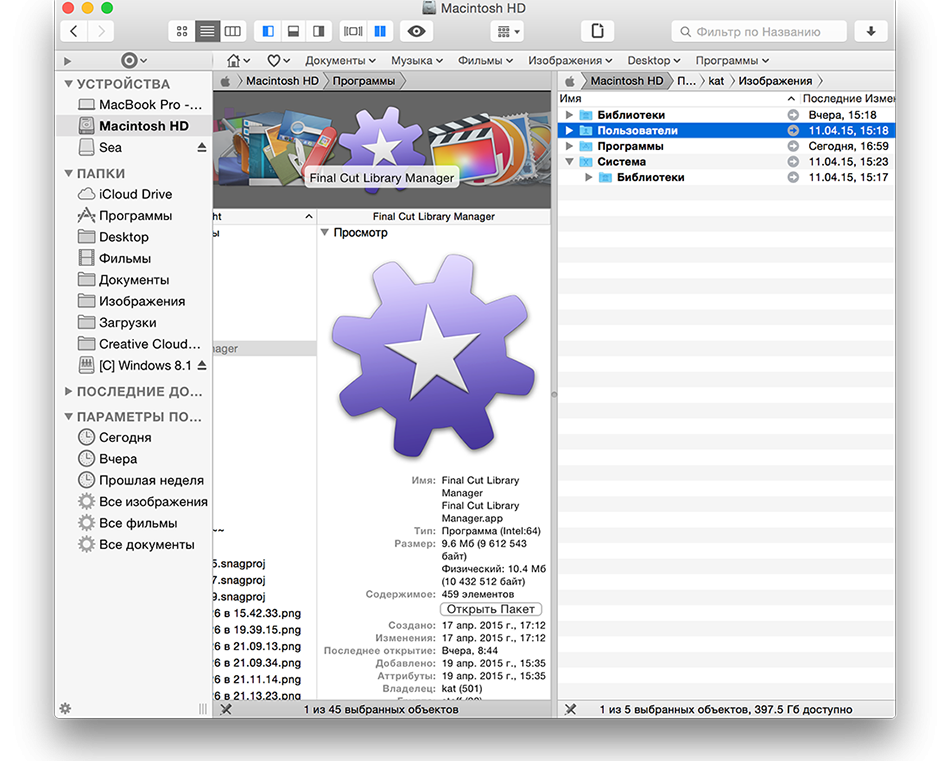The width and height of the screenshot is (950, 761).
Task: Select the Прошлая неделя smart search
Action: (141, 480)
